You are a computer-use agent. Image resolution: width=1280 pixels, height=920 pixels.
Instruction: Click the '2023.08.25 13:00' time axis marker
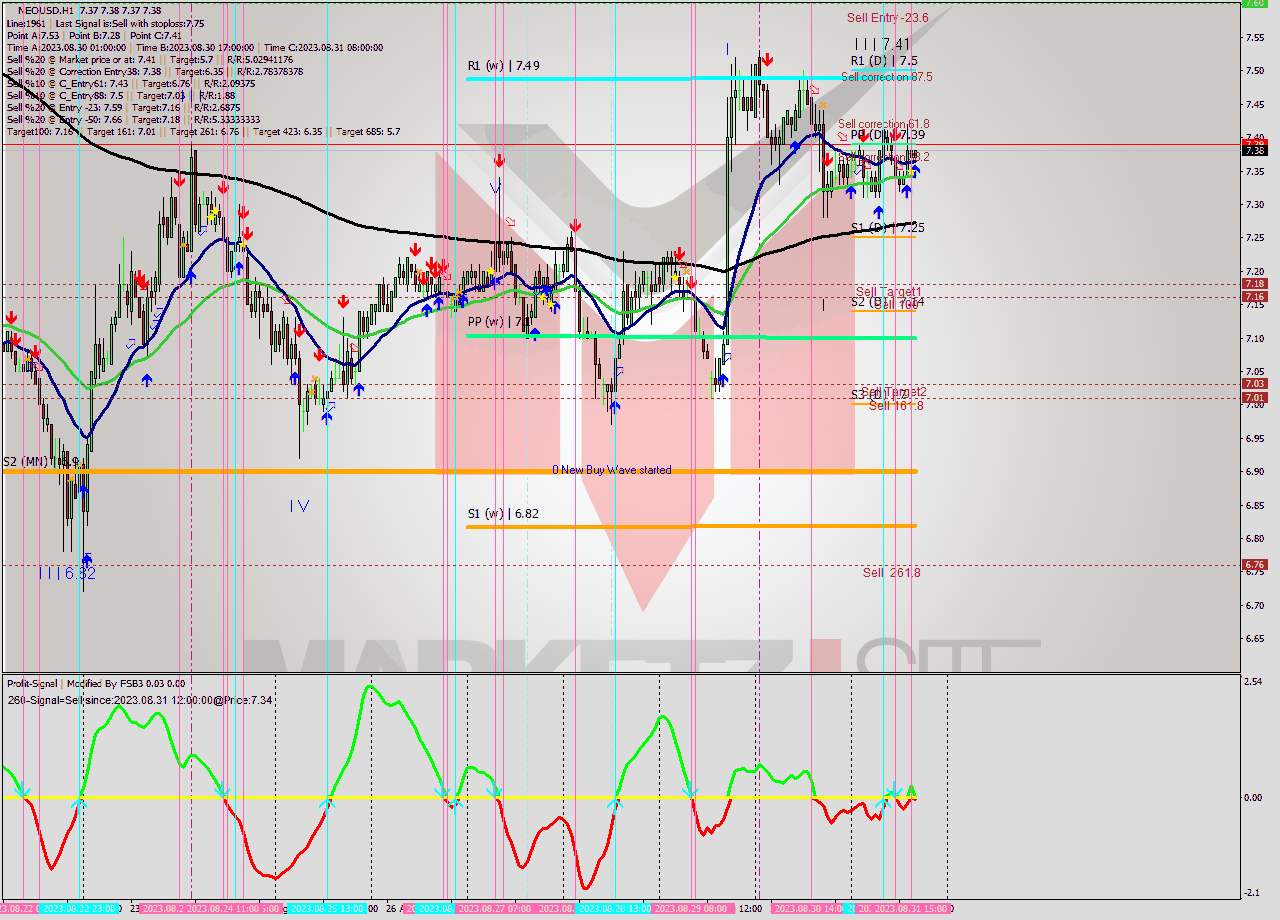tap(328, 909)
